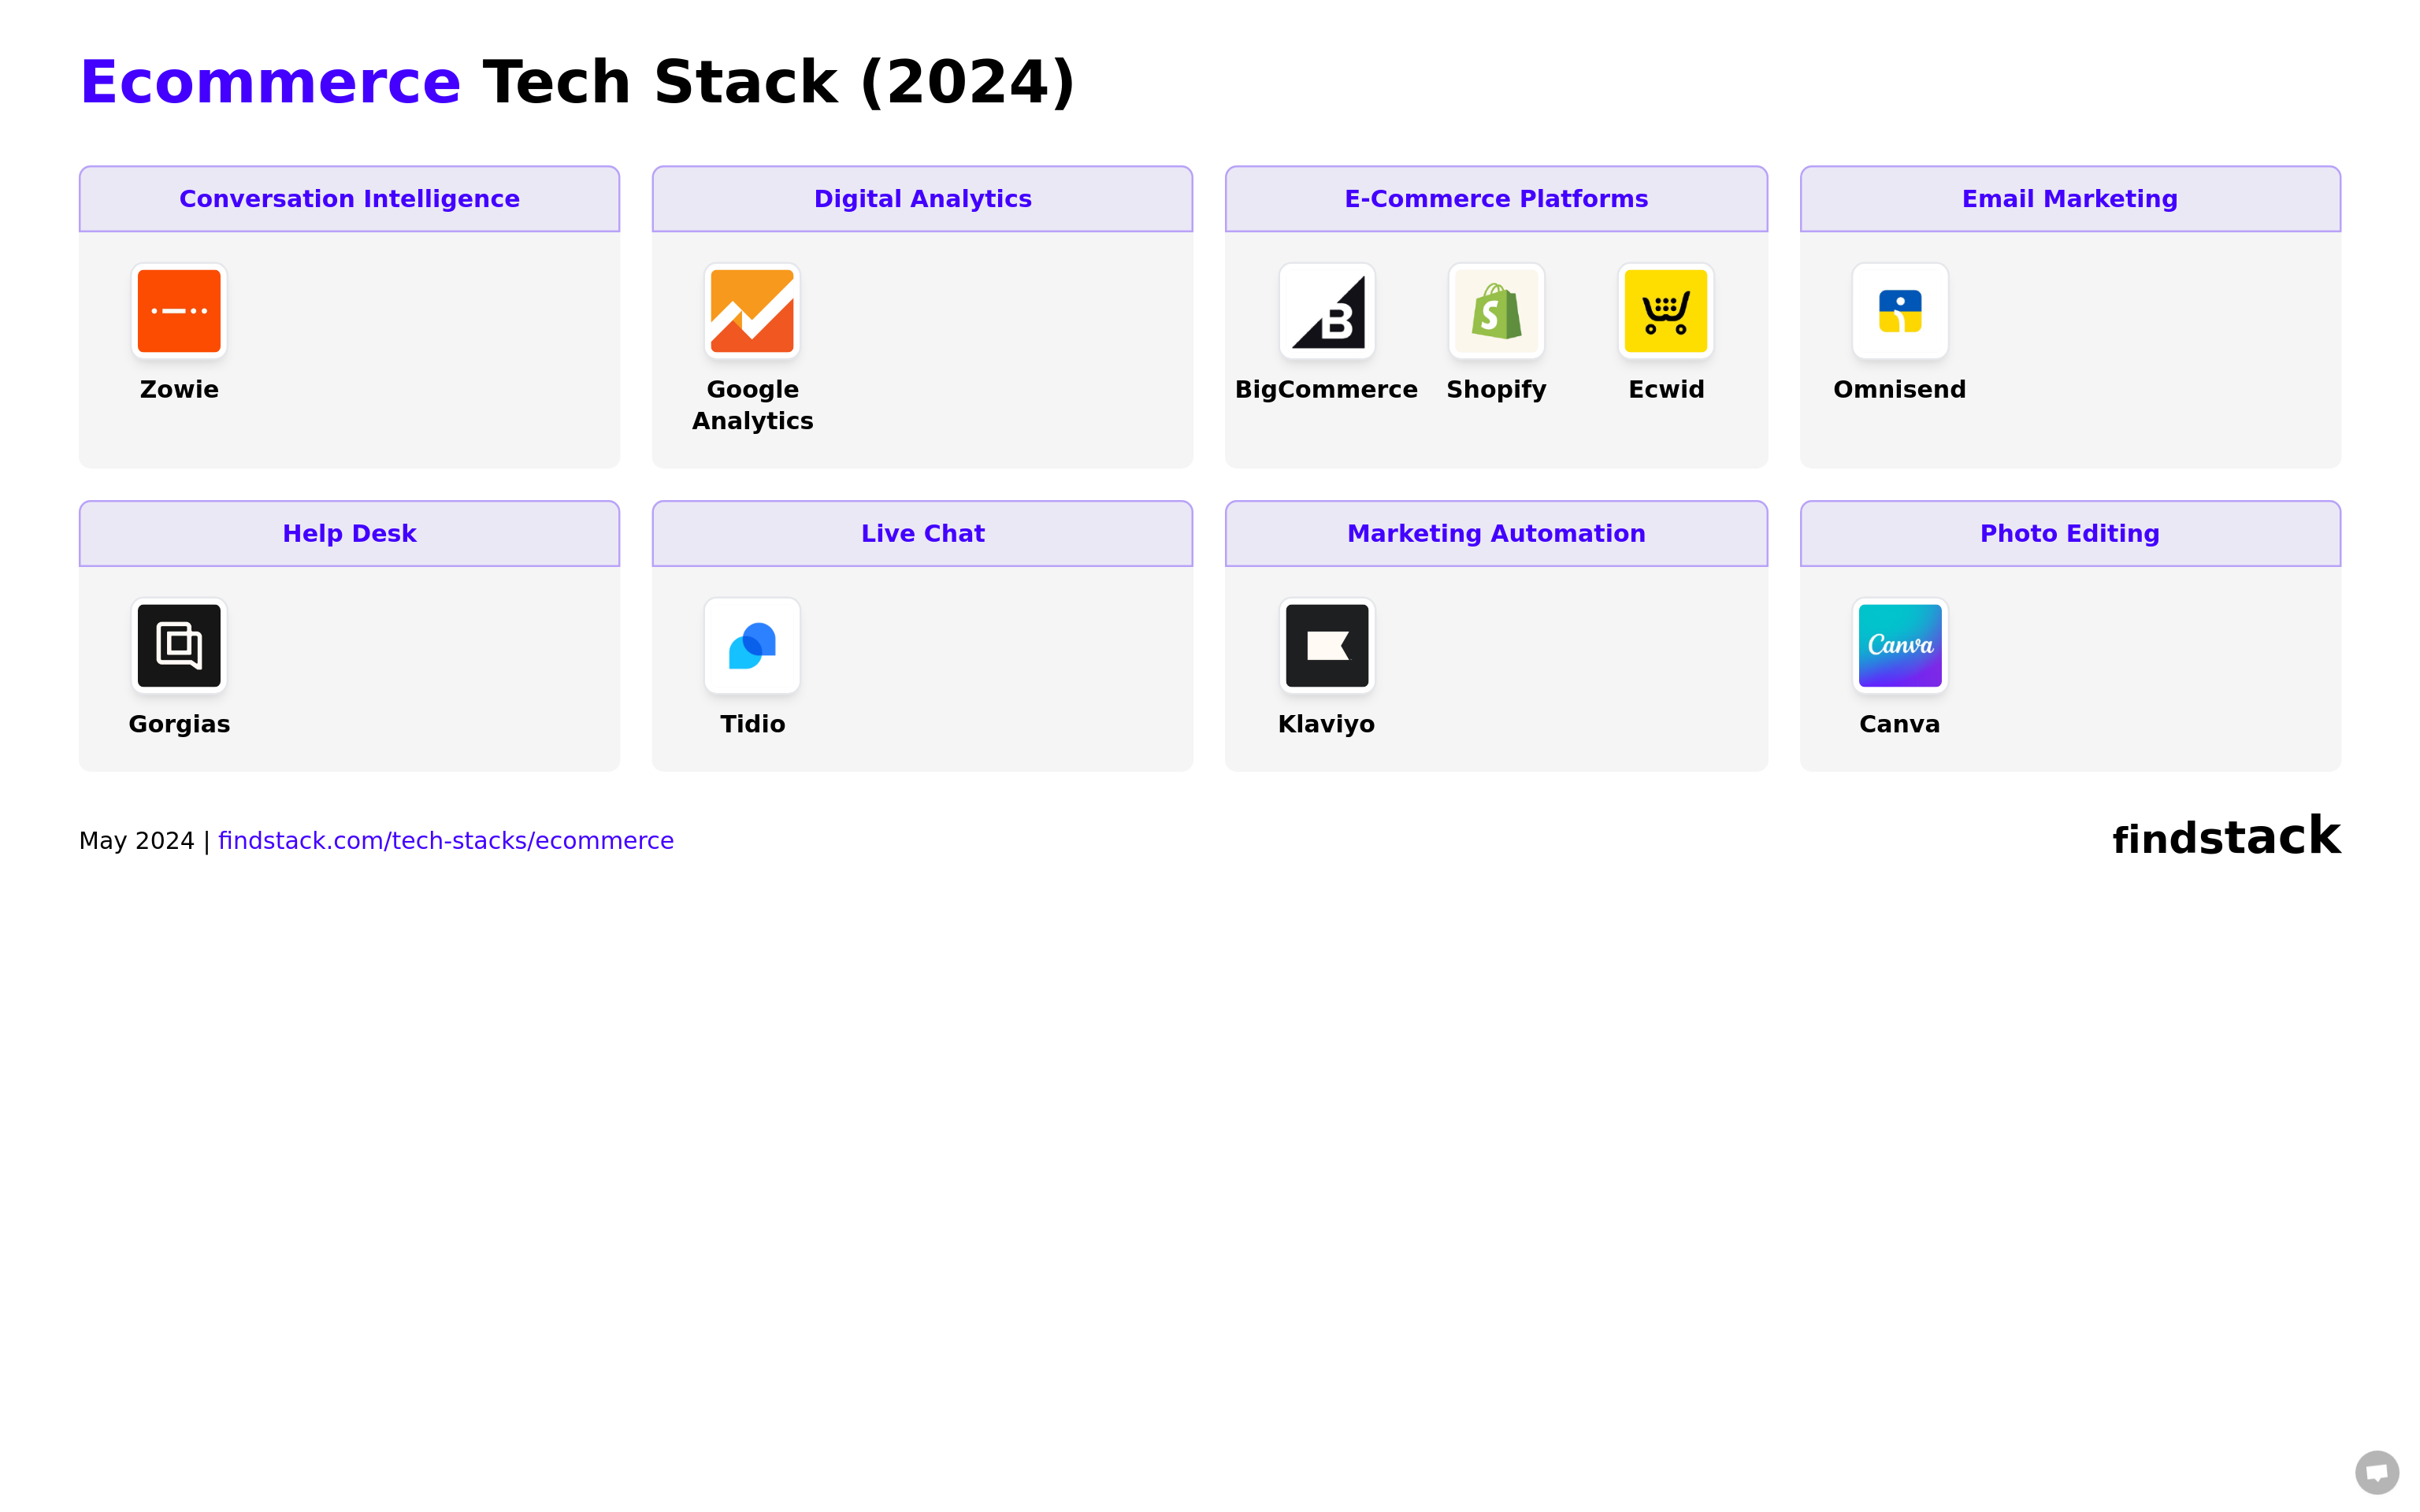Open the Google Analytics icon
The height and width of the screenshot is (1512, 2420).
coord(752,311)
